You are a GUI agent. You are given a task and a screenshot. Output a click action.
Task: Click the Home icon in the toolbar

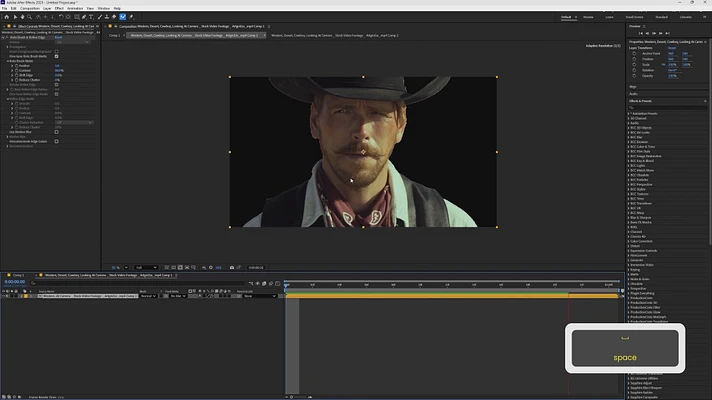(7, 17)
